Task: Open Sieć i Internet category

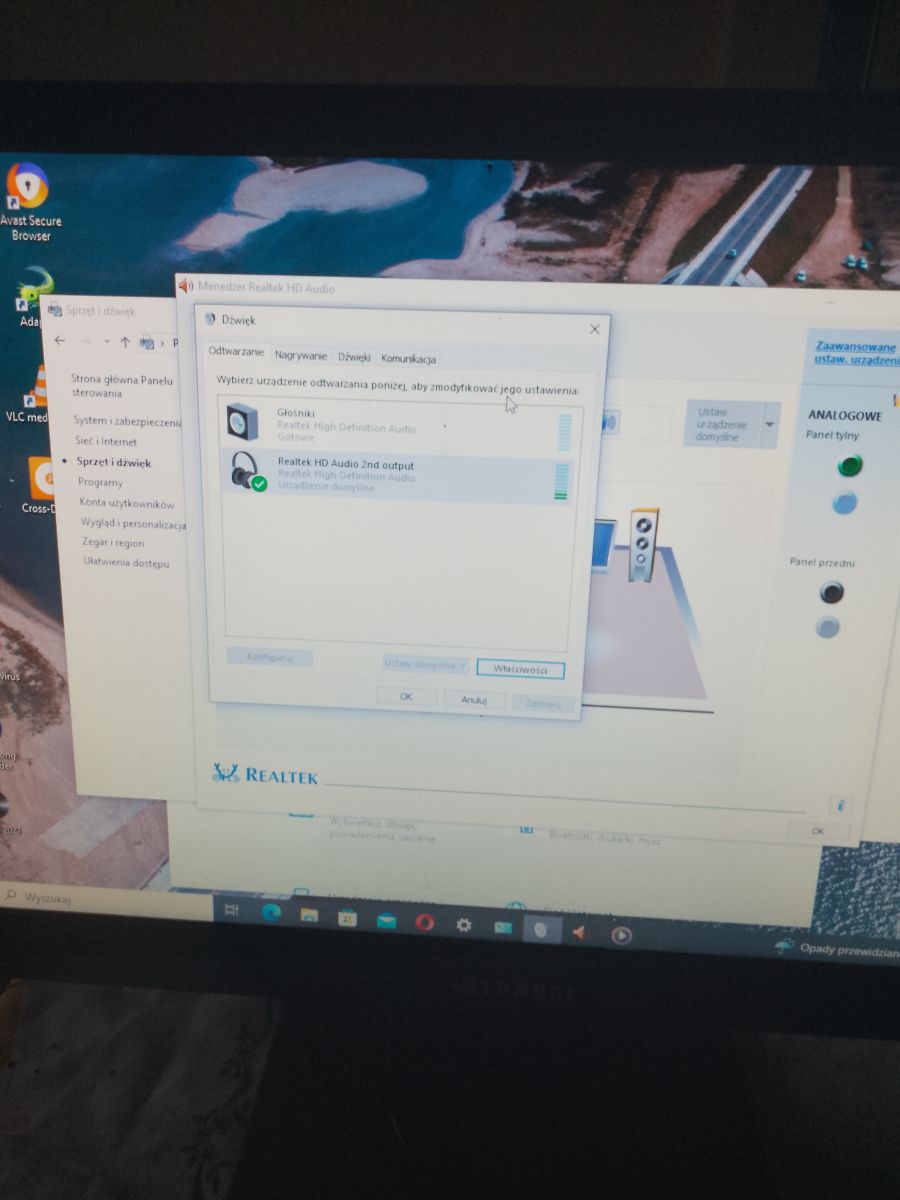Action: (106, 441)
